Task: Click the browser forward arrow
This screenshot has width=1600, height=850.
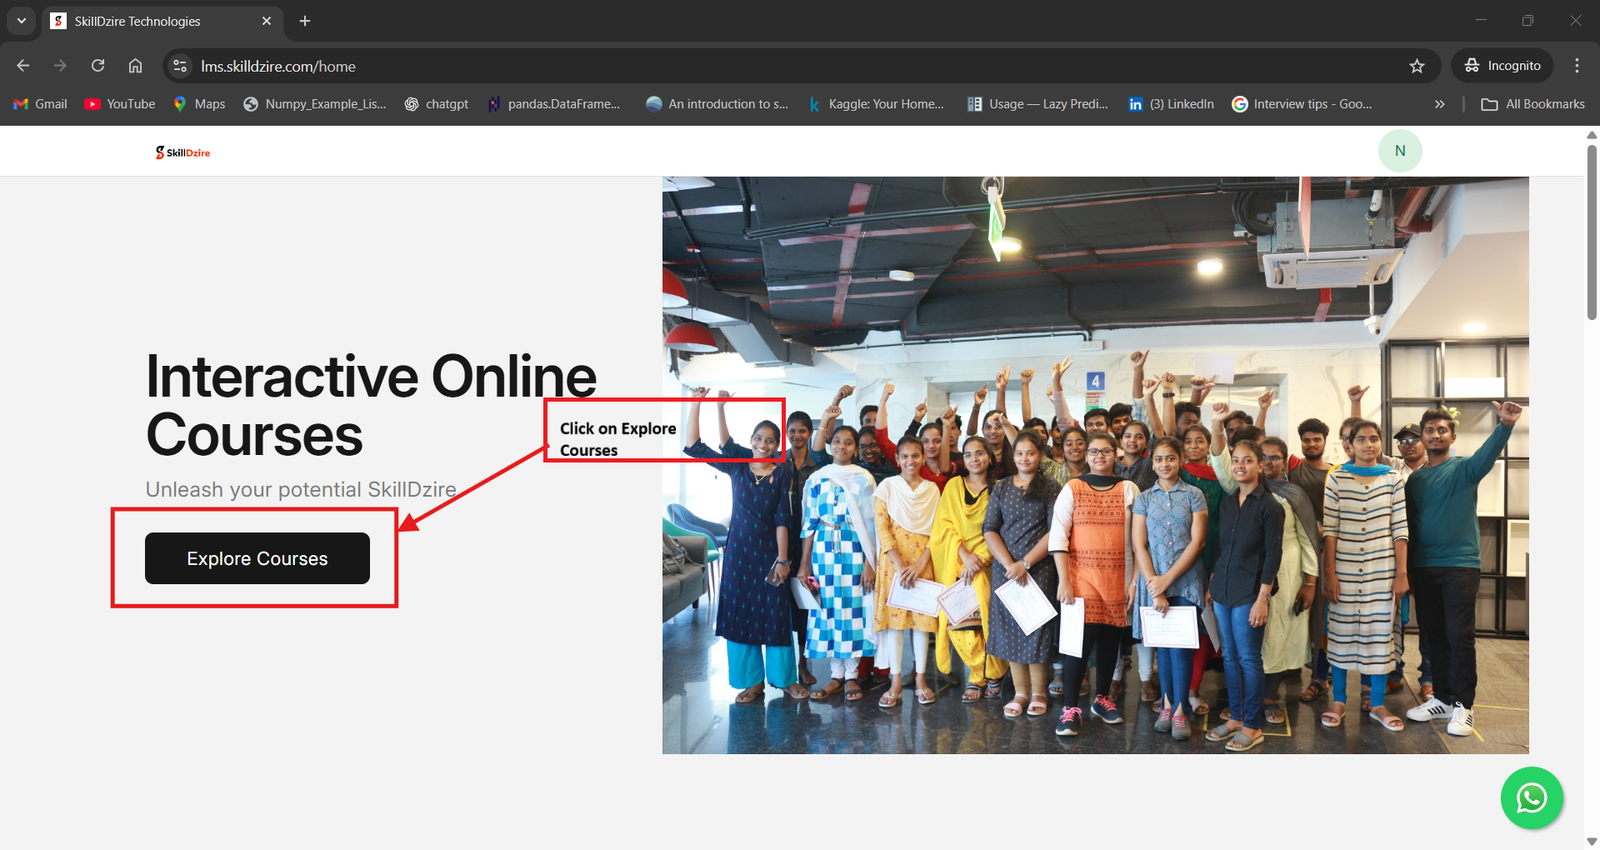Action: (60, 66)
